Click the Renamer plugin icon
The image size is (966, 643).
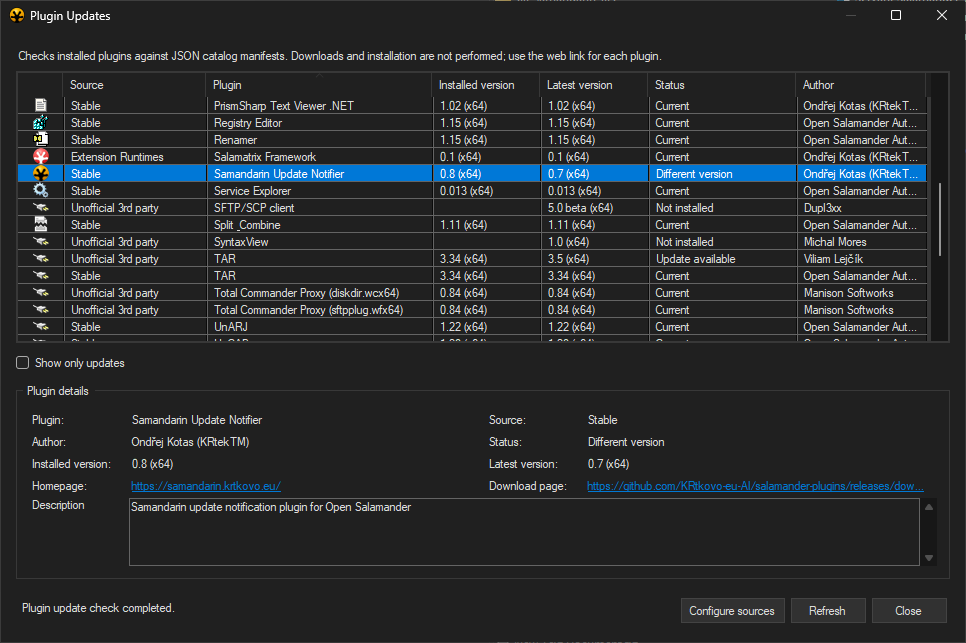41,139
